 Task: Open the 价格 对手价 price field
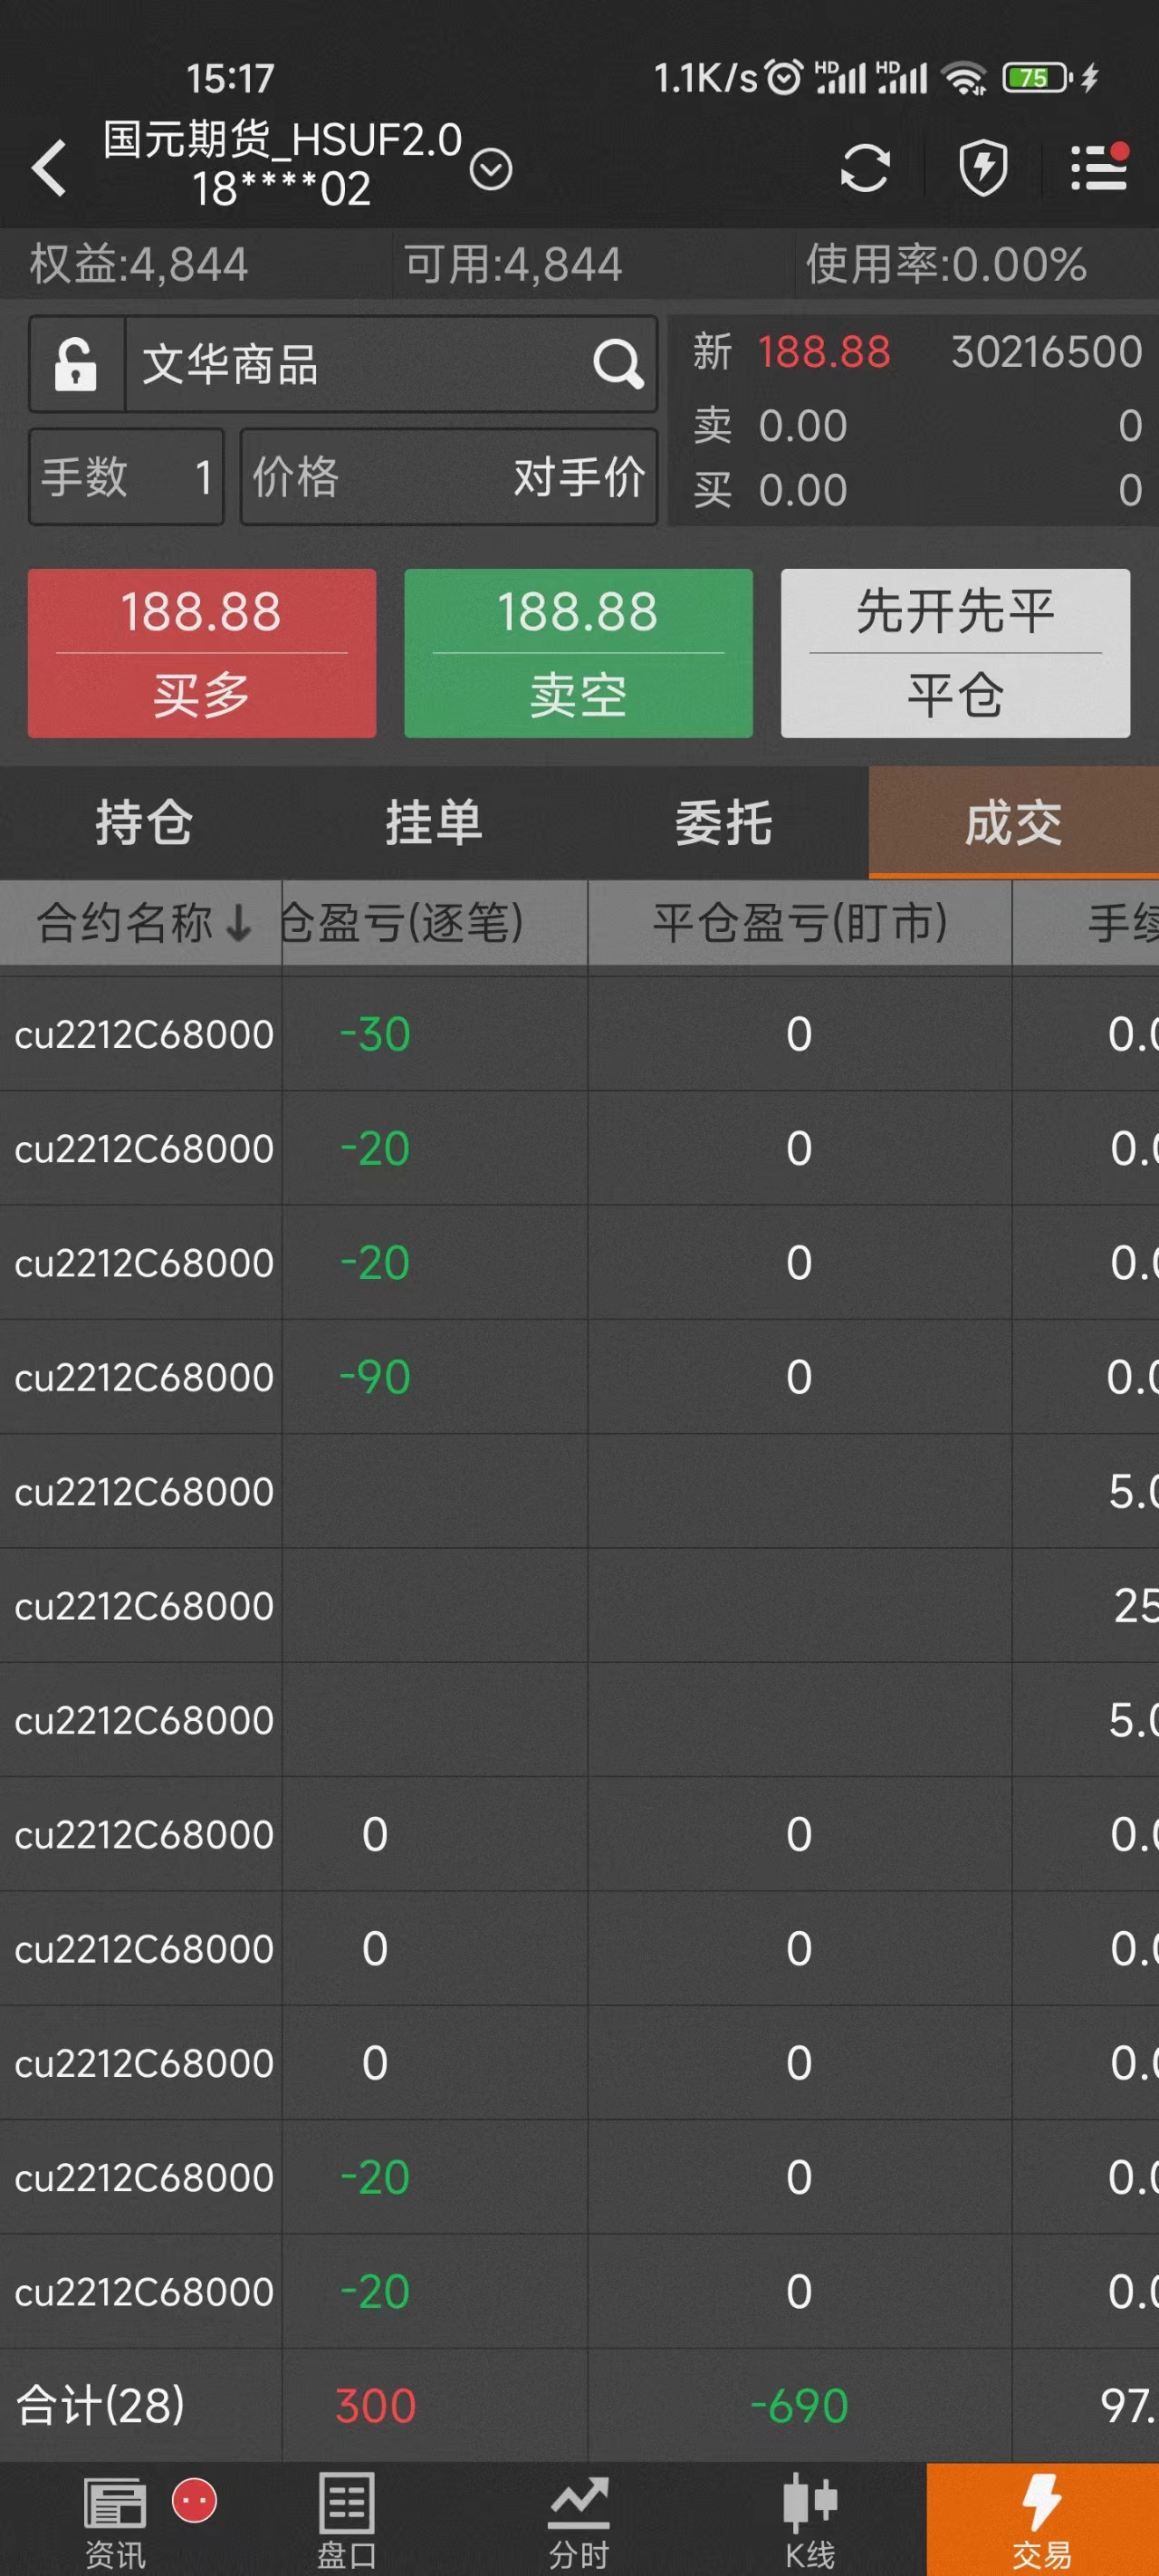pyautogui.click(x=448, y=477)
